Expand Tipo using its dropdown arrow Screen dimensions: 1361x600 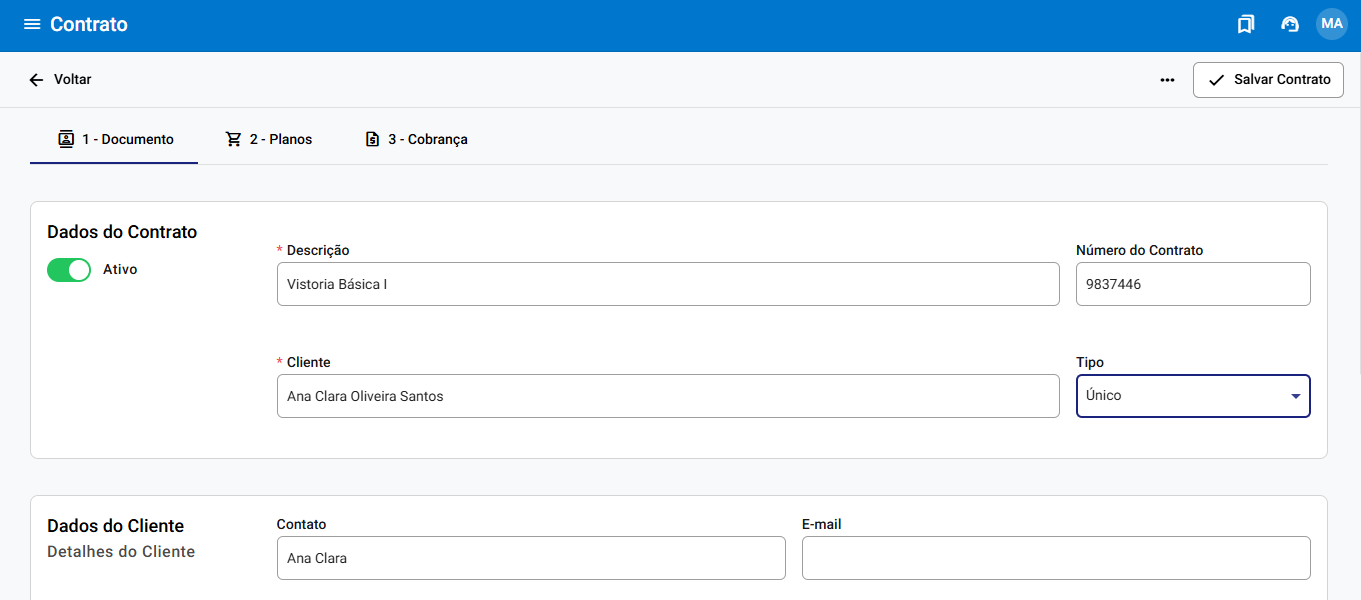pos(1295,396)
